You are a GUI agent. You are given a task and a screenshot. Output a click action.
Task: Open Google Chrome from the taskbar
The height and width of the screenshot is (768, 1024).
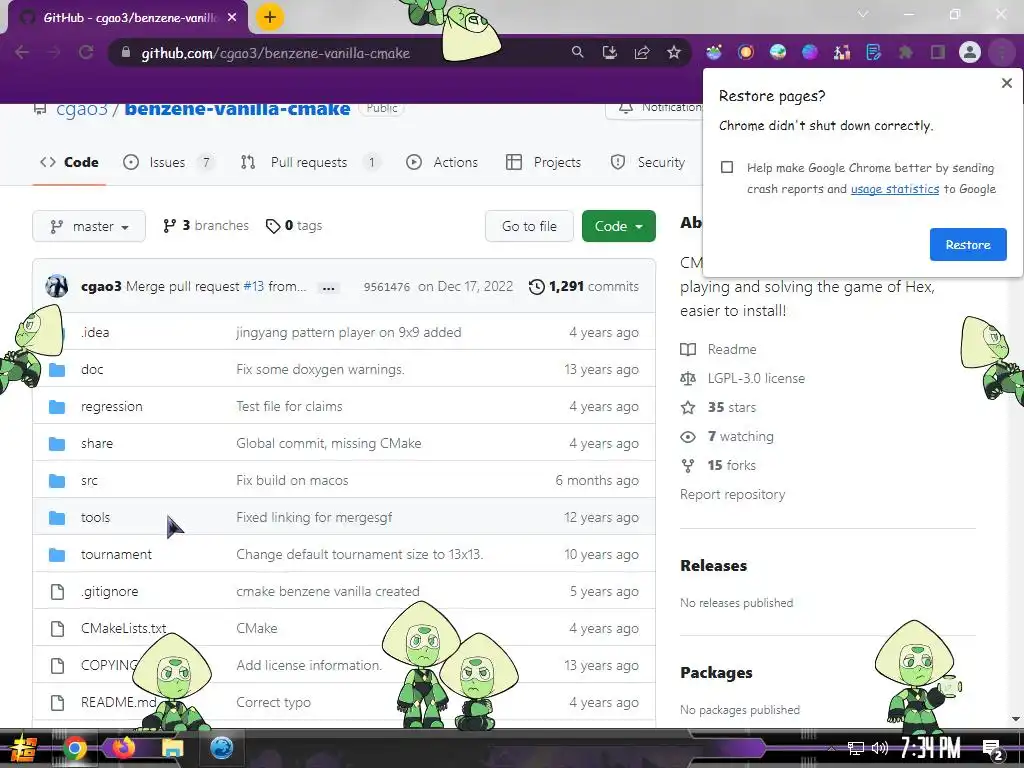[74, 748]
